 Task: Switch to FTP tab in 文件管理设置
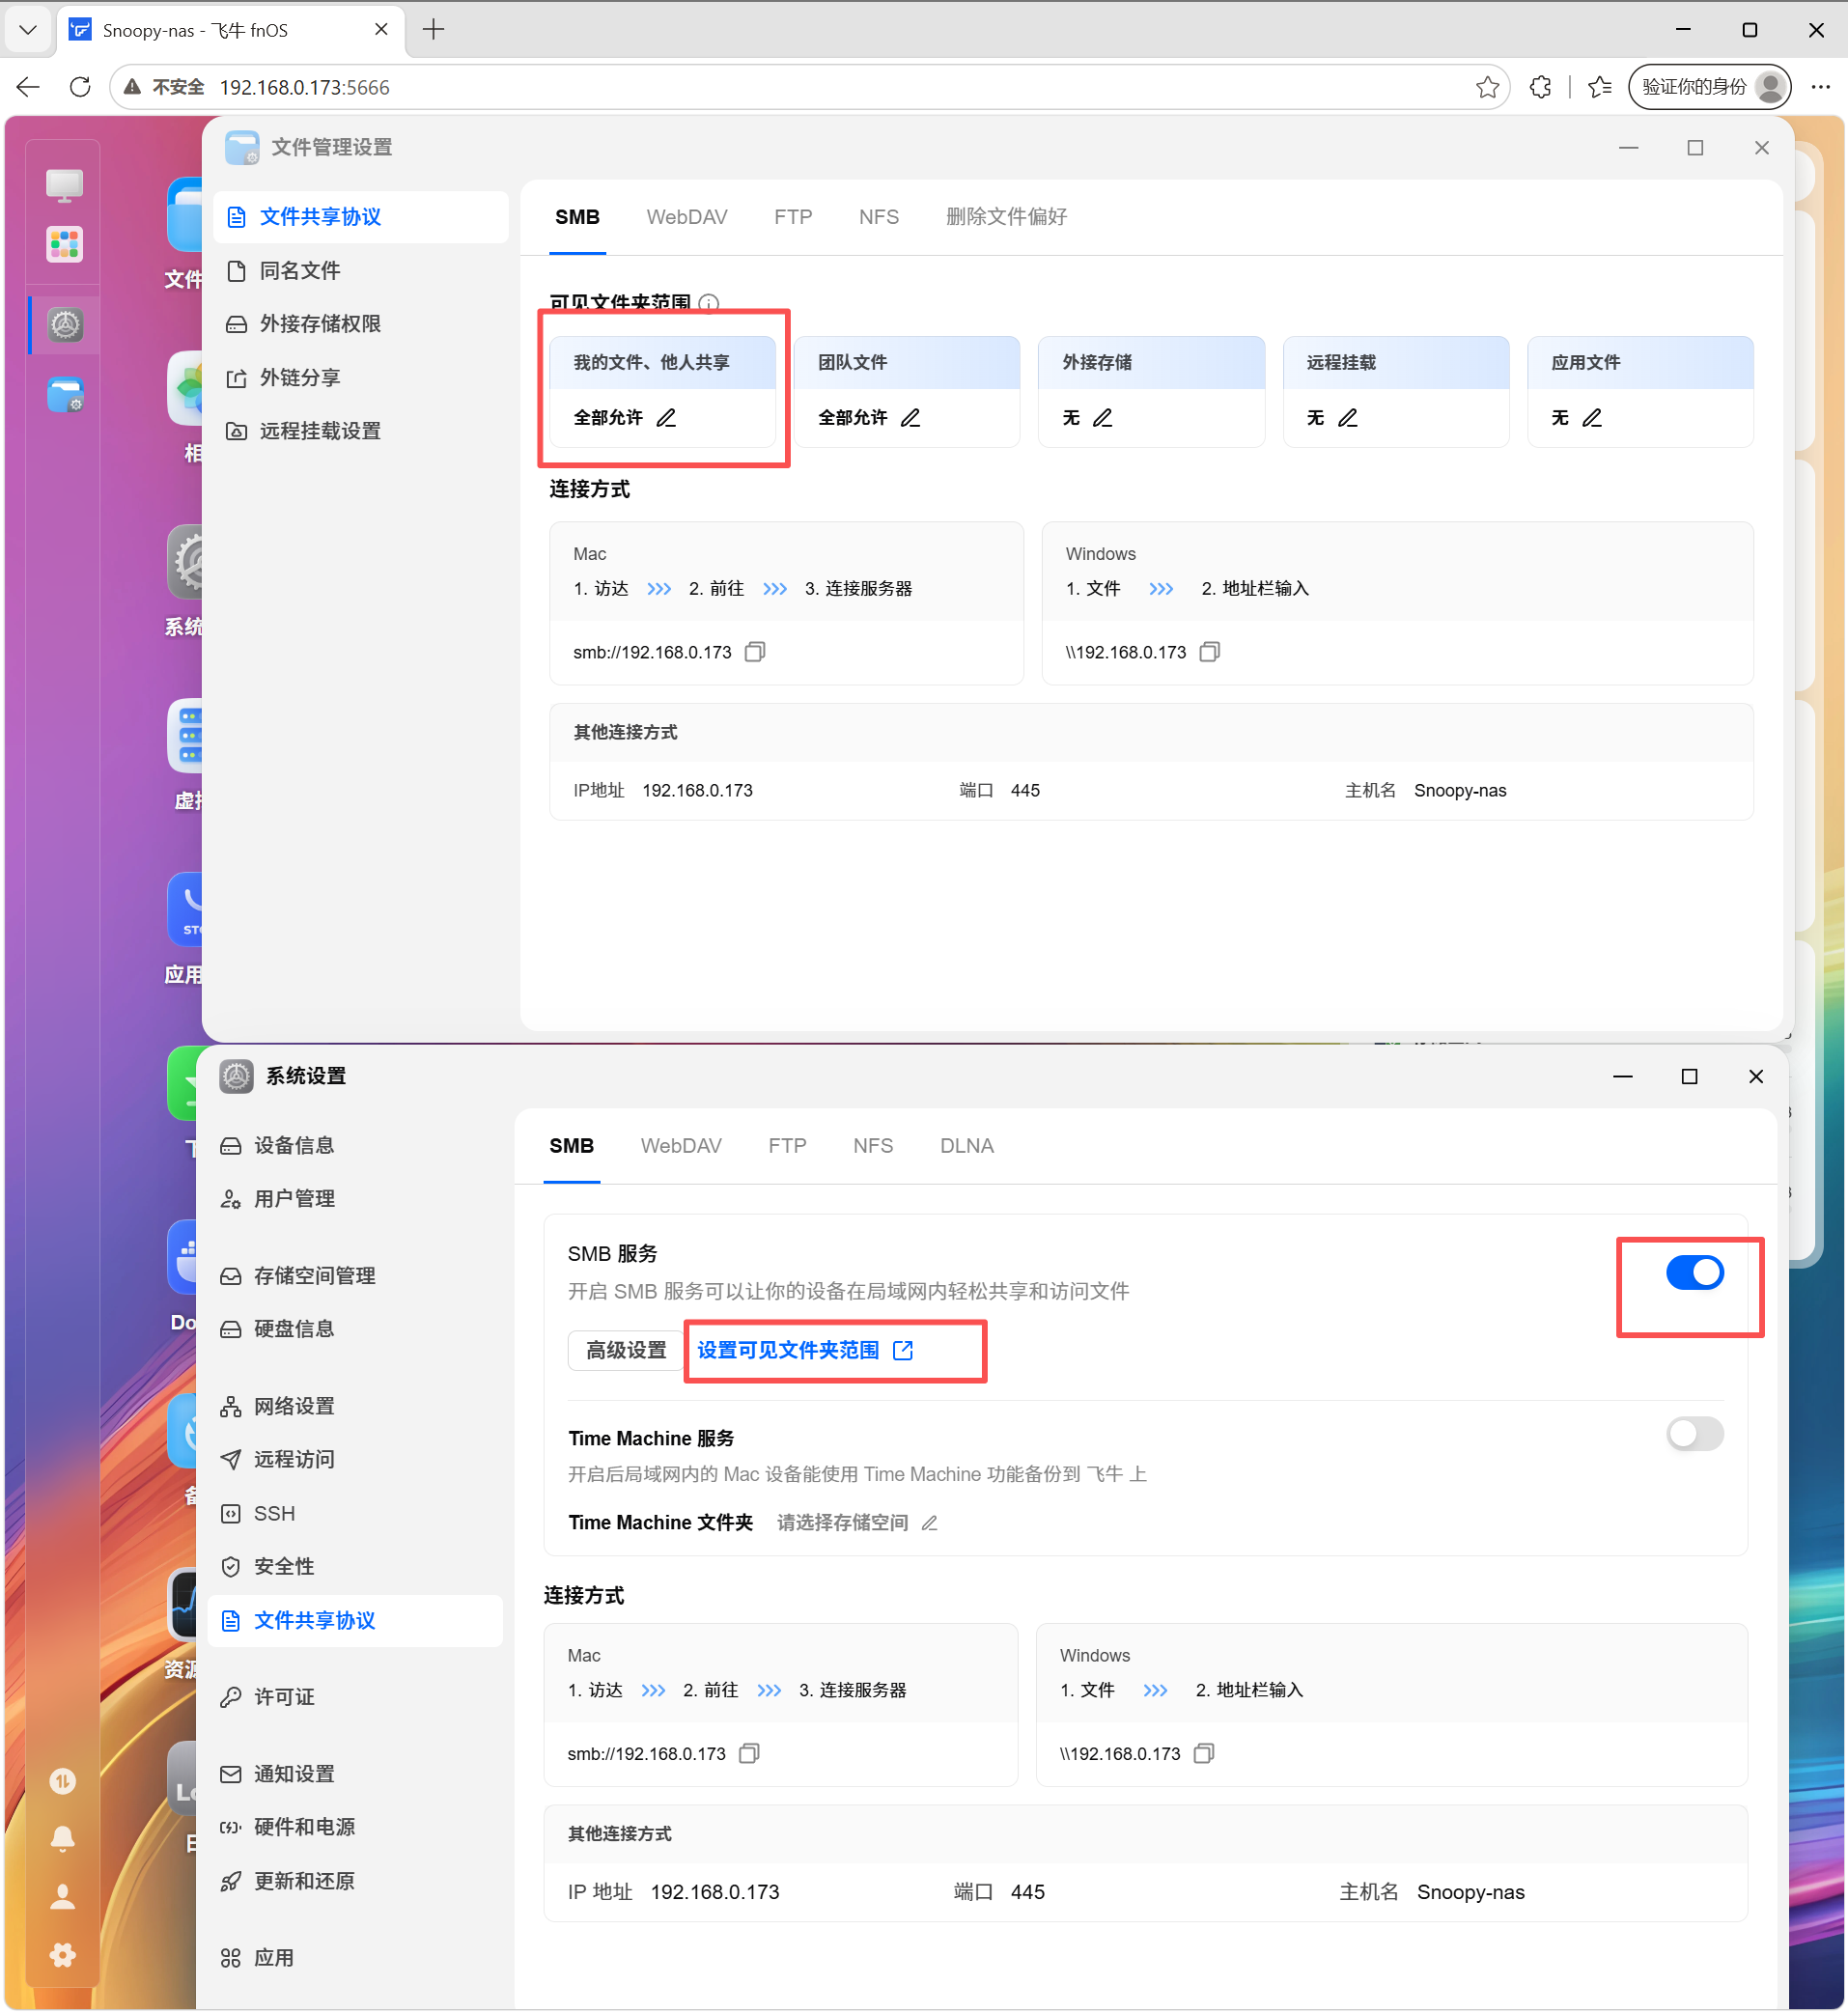[x=793, y=217]
